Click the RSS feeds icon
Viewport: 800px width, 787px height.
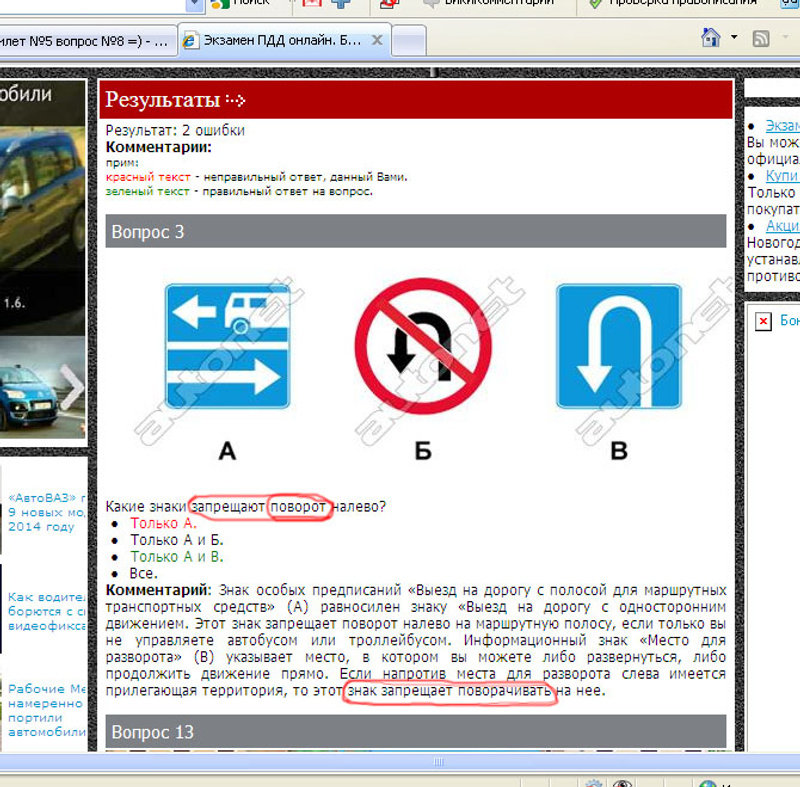[x=761, y=38]
